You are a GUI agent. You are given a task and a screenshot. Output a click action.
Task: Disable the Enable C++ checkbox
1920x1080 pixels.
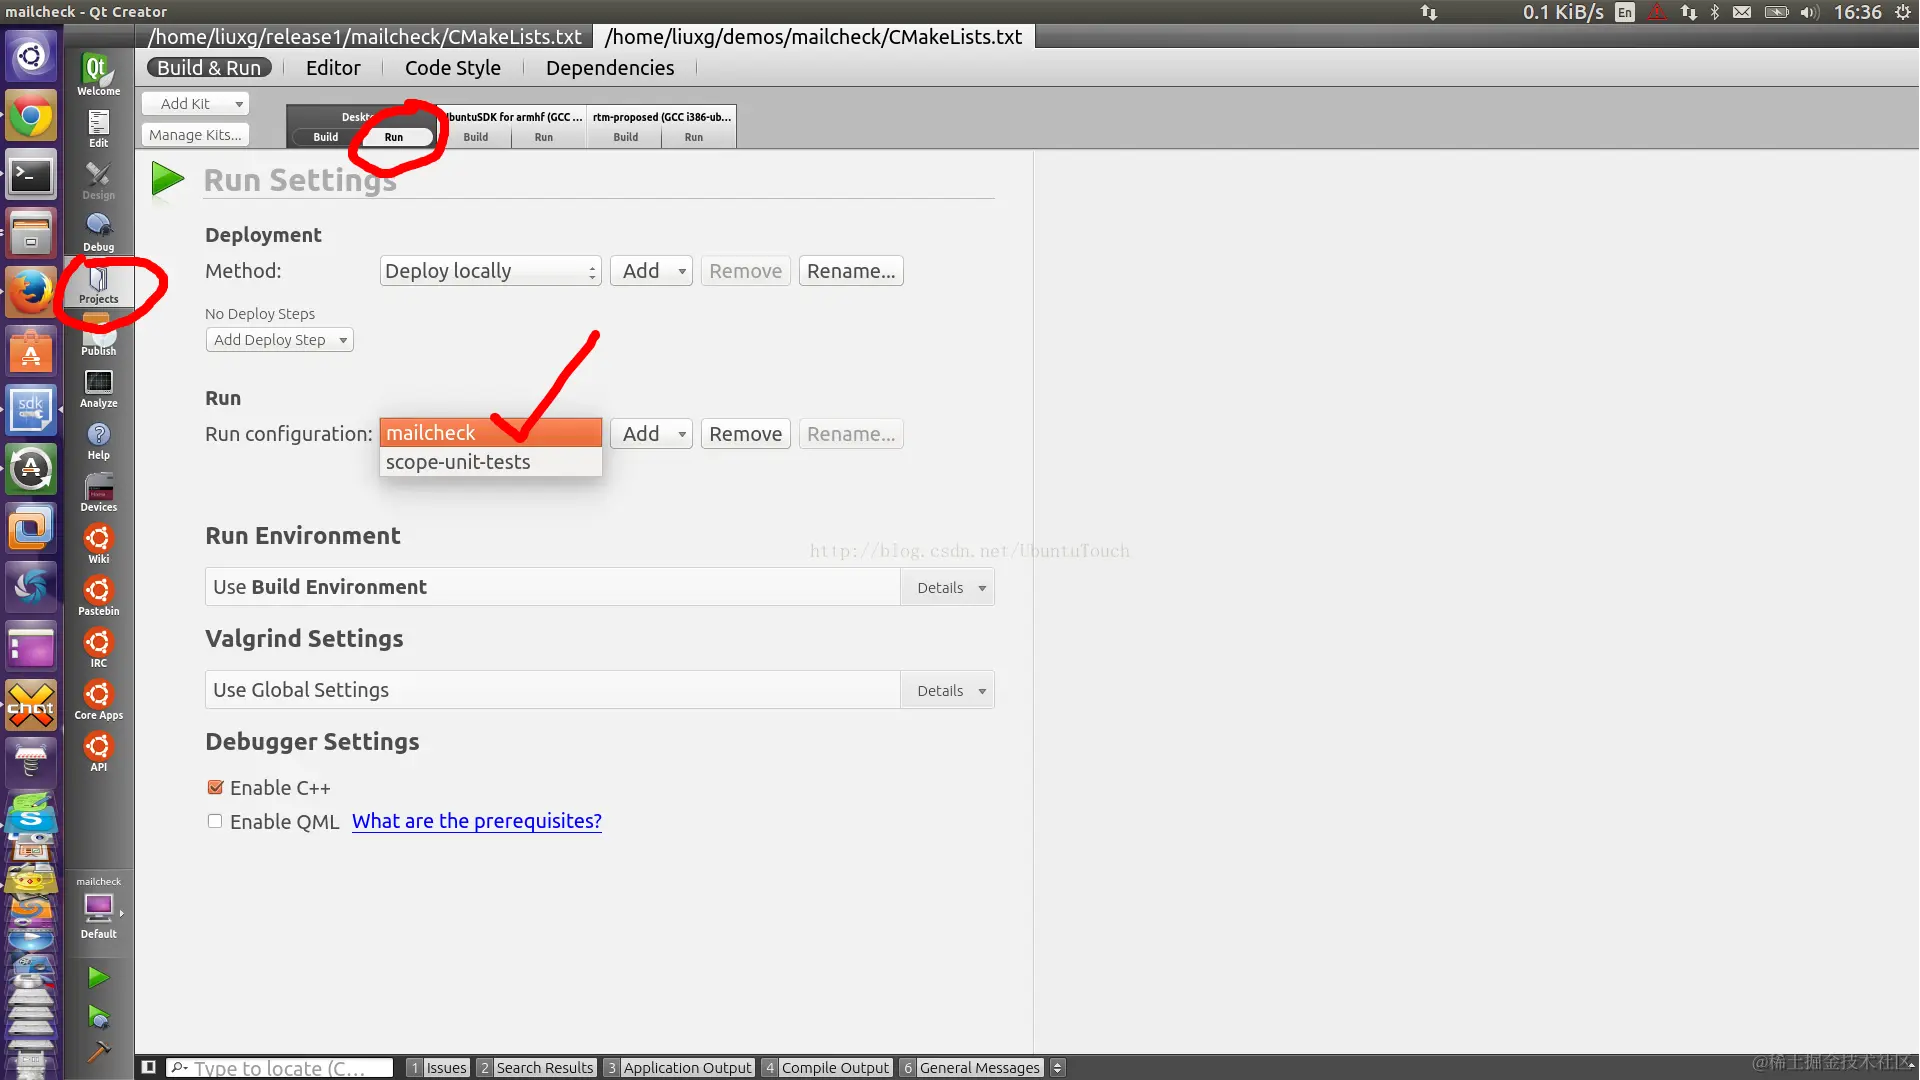pos(215,788)
